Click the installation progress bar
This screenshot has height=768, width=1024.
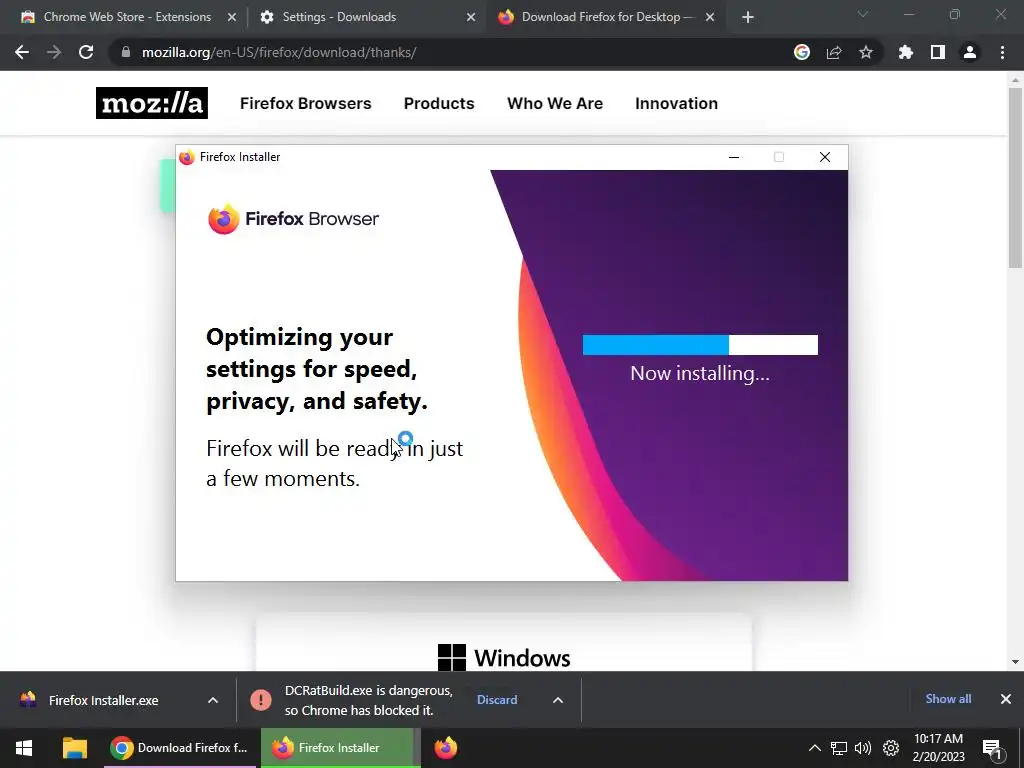700,345
